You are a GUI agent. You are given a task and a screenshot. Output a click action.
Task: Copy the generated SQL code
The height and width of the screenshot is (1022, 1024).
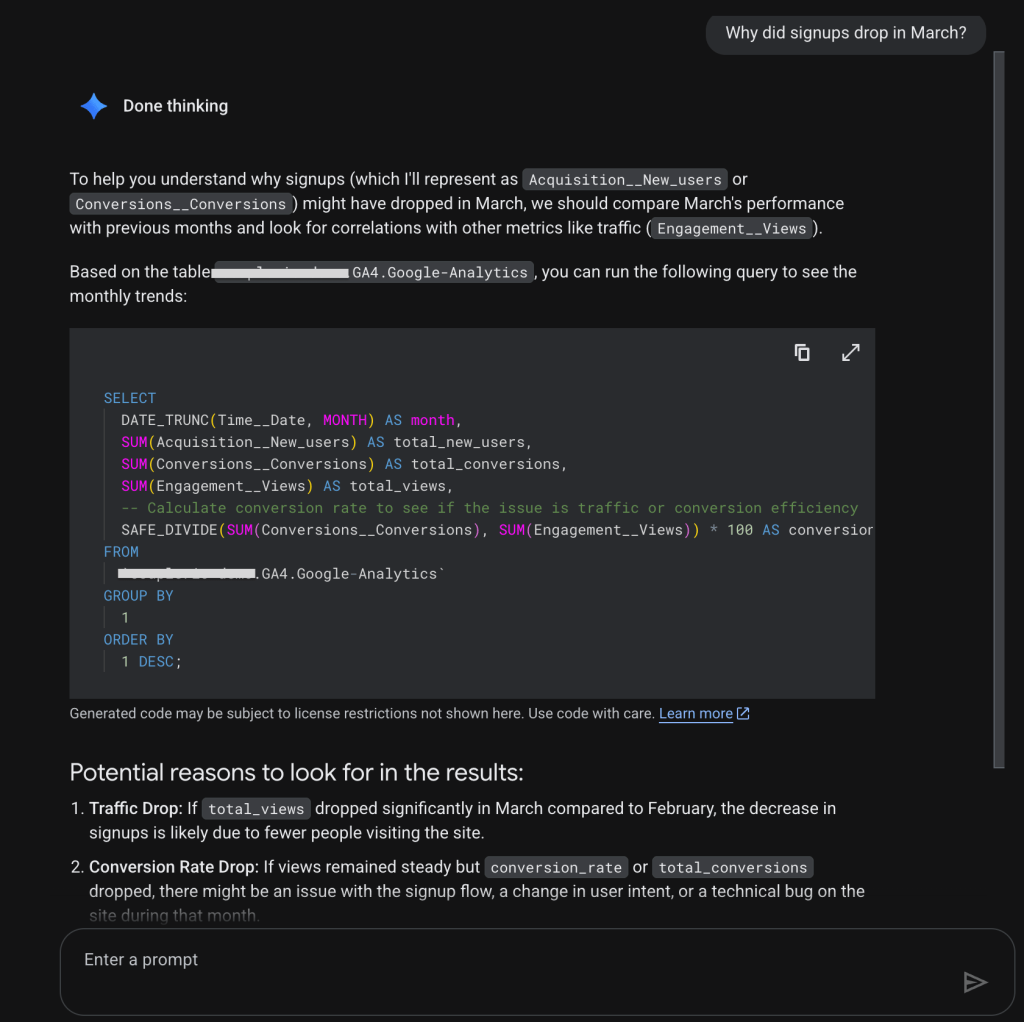coord(802,353)
